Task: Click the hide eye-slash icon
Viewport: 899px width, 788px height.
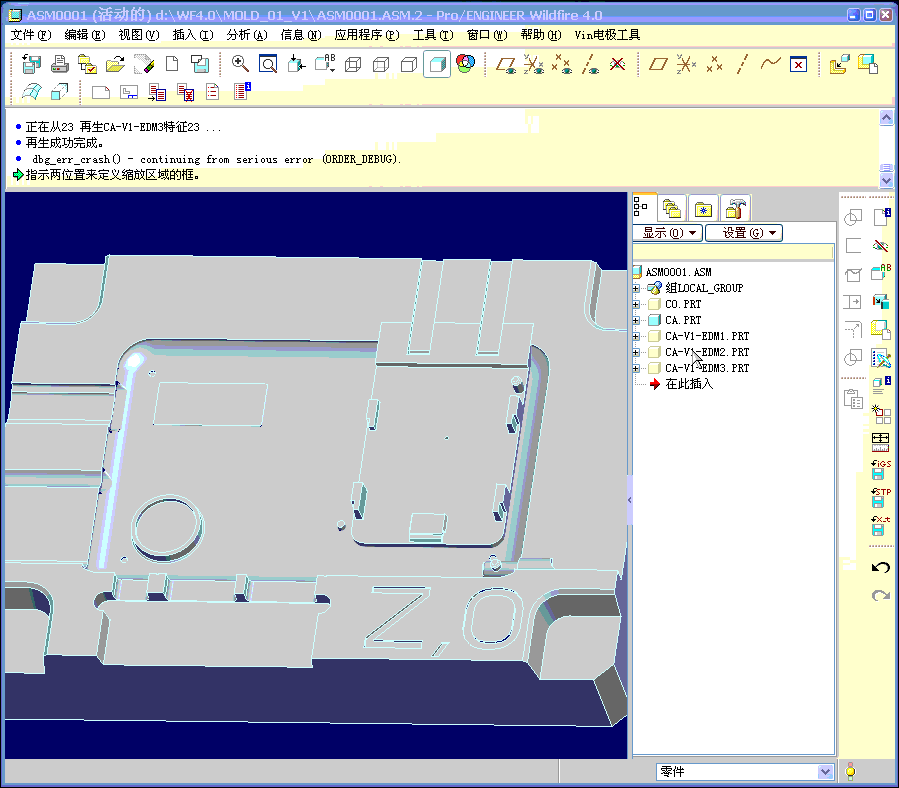Action: click(881, 246)
